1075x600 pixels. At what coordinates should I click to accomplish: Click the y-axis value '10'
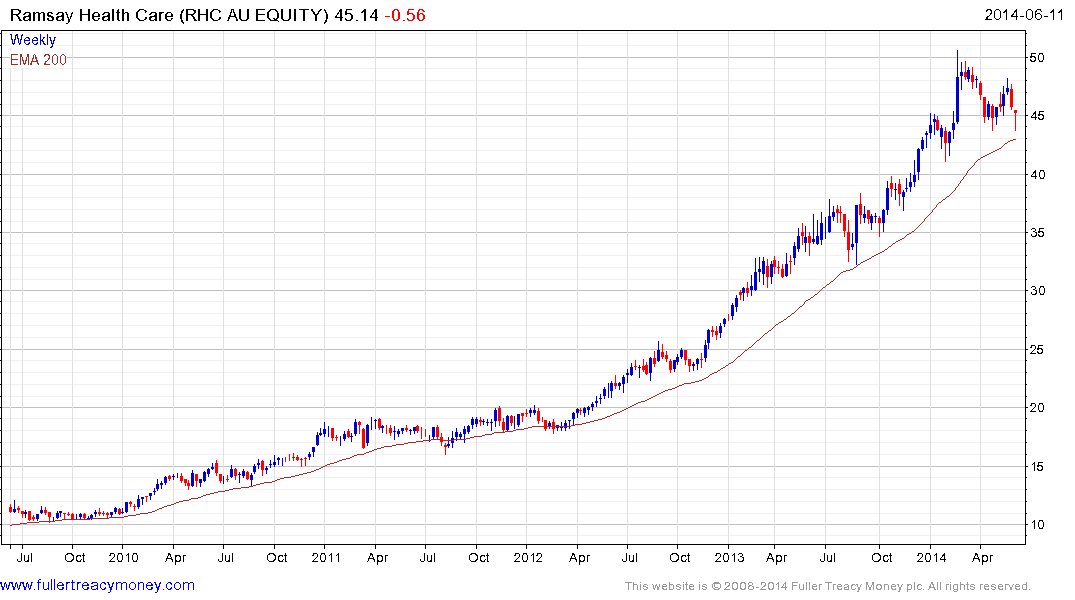pyautogui.click(x=1037, y=525)
